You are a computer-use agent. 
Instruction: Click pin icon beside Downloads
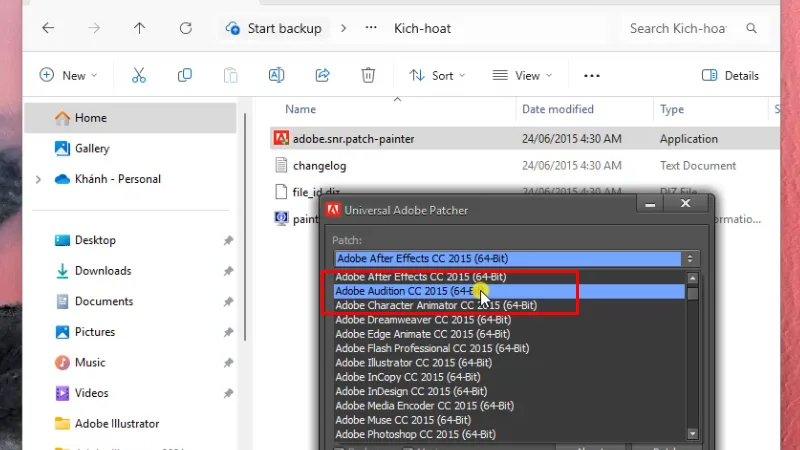point(228,271)
